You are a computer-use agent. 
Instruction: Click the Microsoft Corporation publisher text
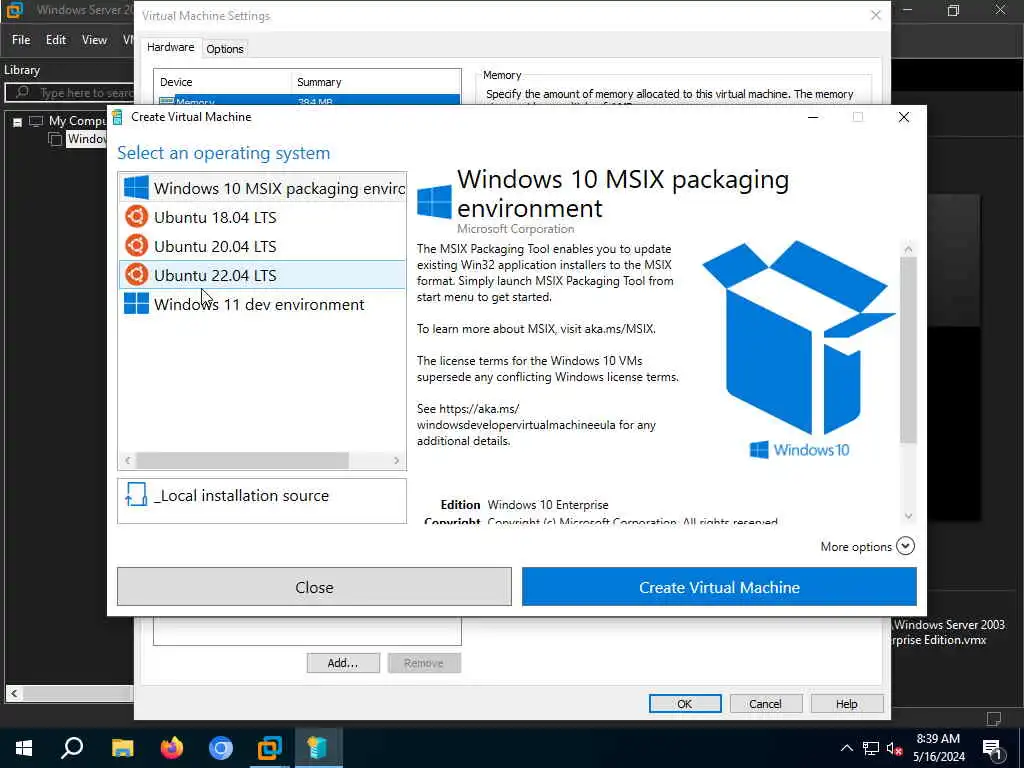[515, 229]
